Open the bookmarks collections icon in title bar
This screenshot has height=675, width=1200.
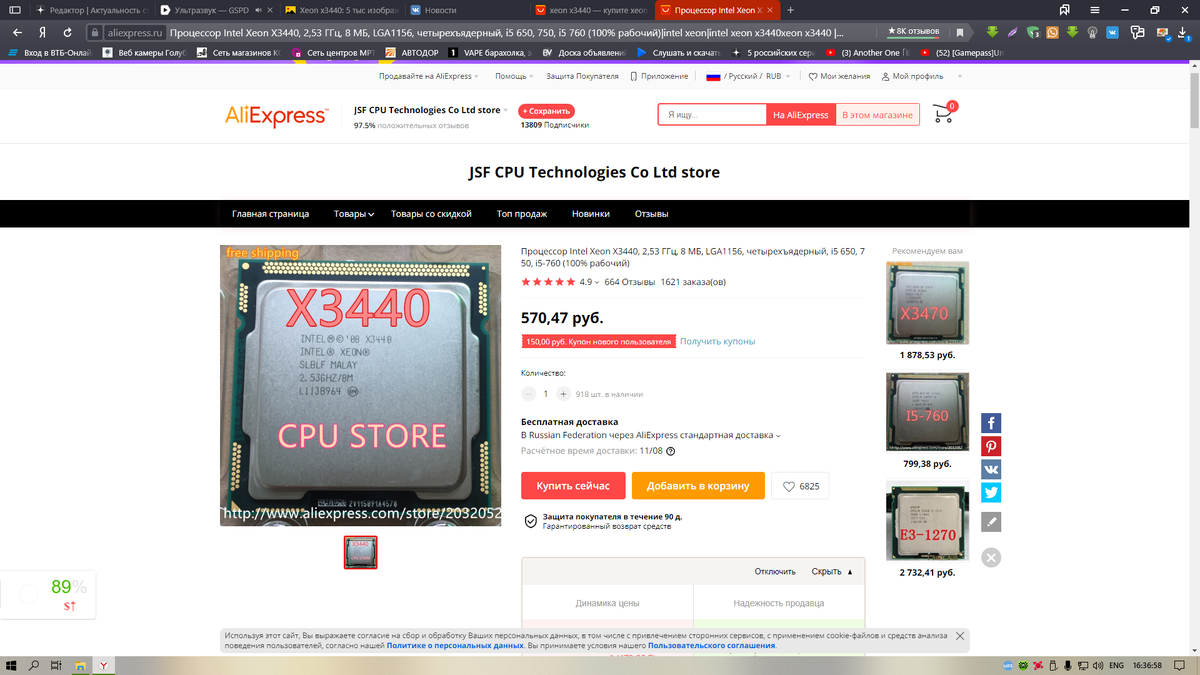pos(1064,10)
